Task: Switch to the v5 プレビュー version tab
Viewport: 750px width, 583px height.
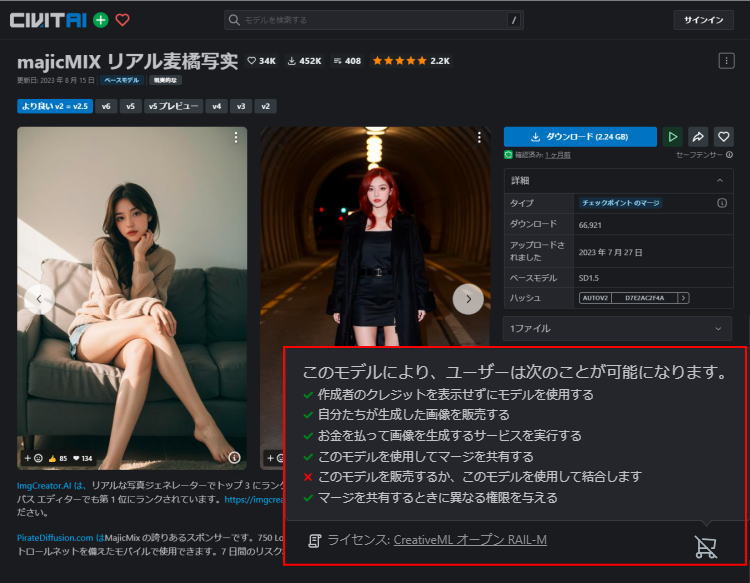Action: 173,106
